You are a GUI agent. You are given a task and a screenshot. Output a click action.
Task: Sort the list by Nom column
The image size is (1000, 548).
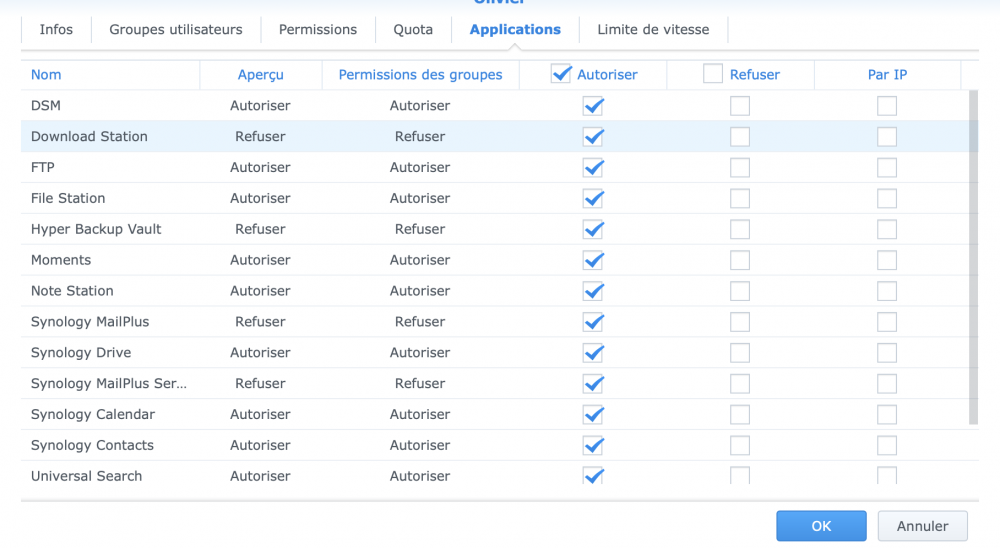click(x=46, y=75)
